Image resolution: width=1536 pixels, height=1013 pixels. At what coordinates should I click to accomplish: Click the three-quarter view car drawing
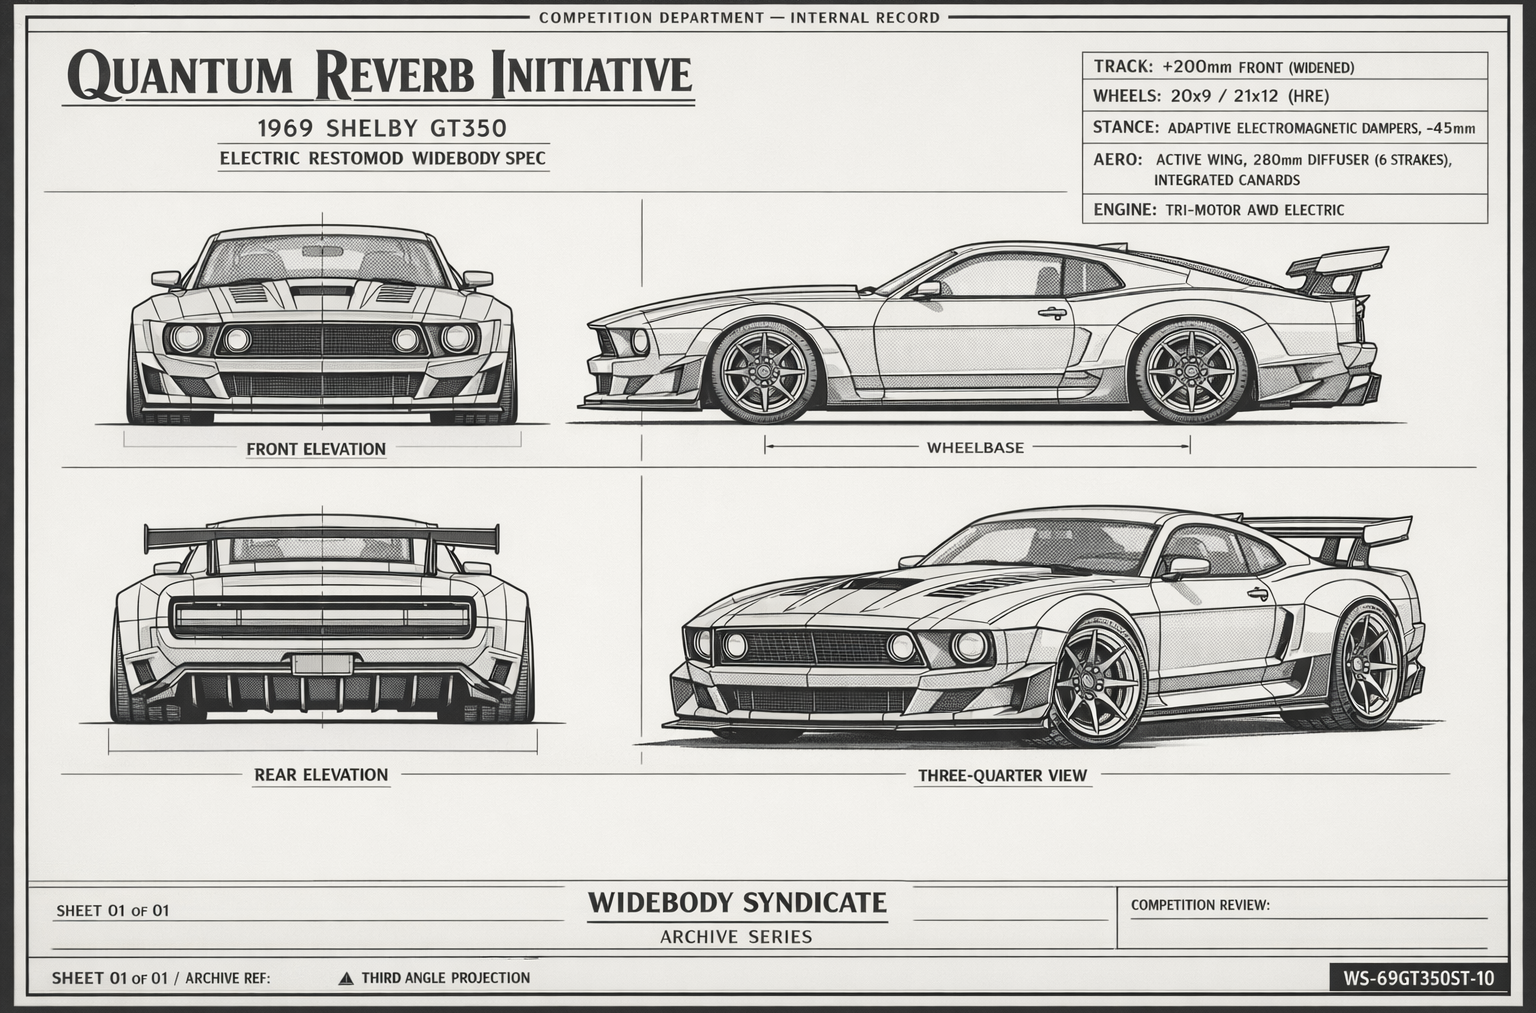click(x=1045, y=627)
